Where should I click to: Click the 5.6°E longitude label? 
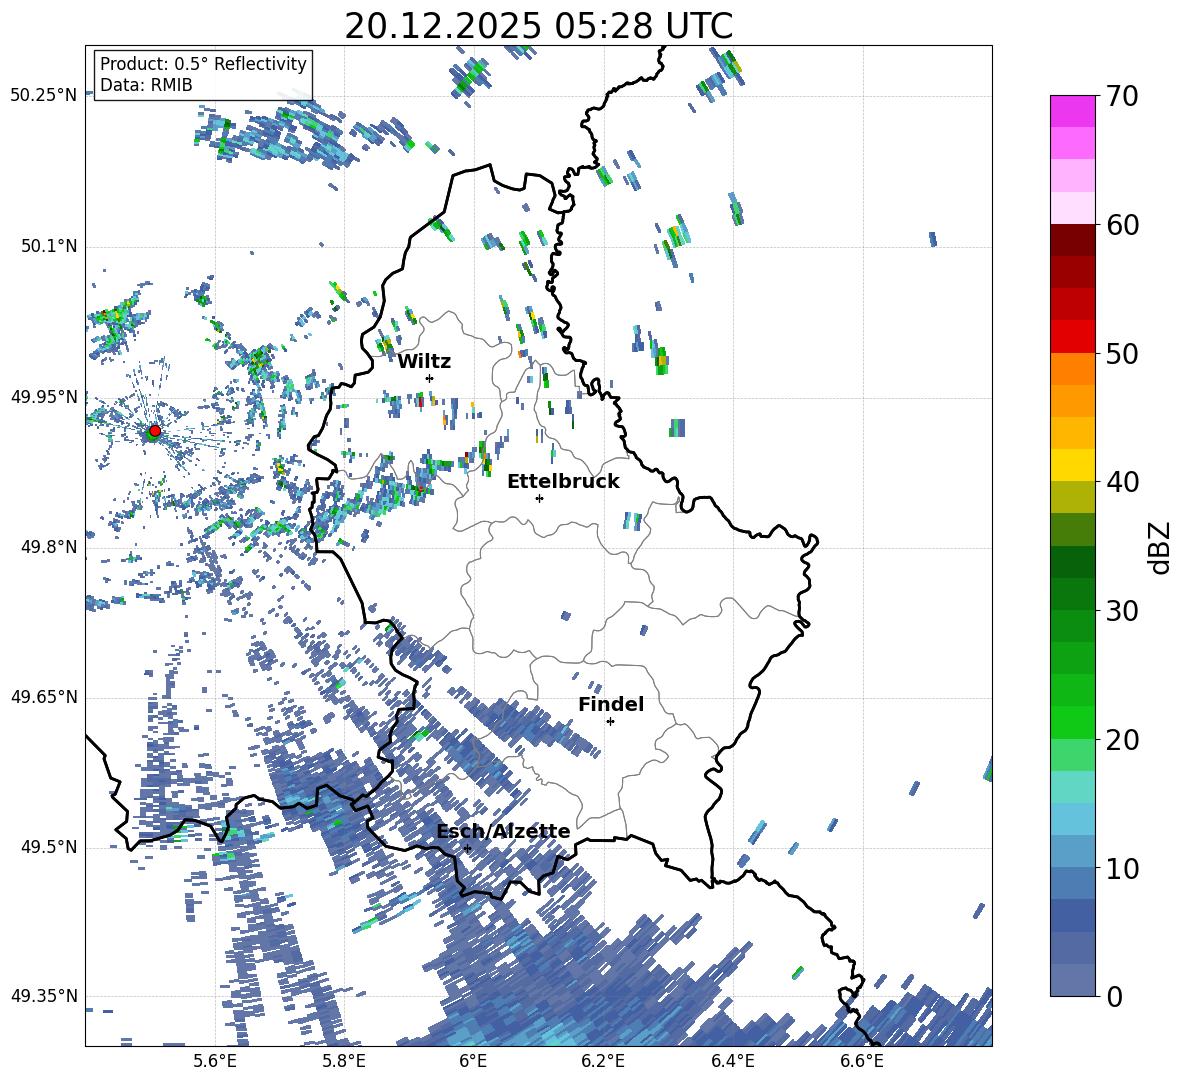pos(214,1061)
